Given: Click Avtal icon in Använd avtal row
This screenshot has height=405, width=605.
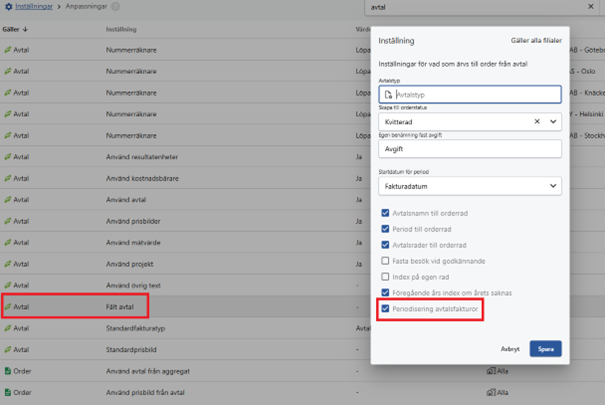Looking at the screenshot, I should pos(8,199).
